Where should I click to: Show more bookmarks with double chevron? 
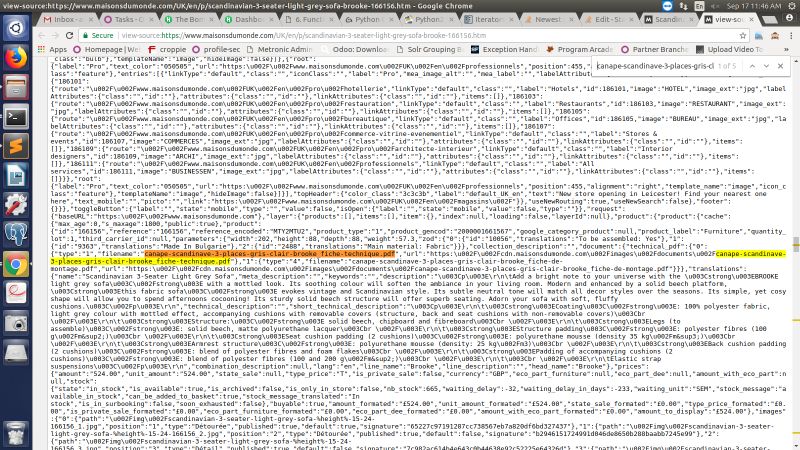[x=786, y=49]
